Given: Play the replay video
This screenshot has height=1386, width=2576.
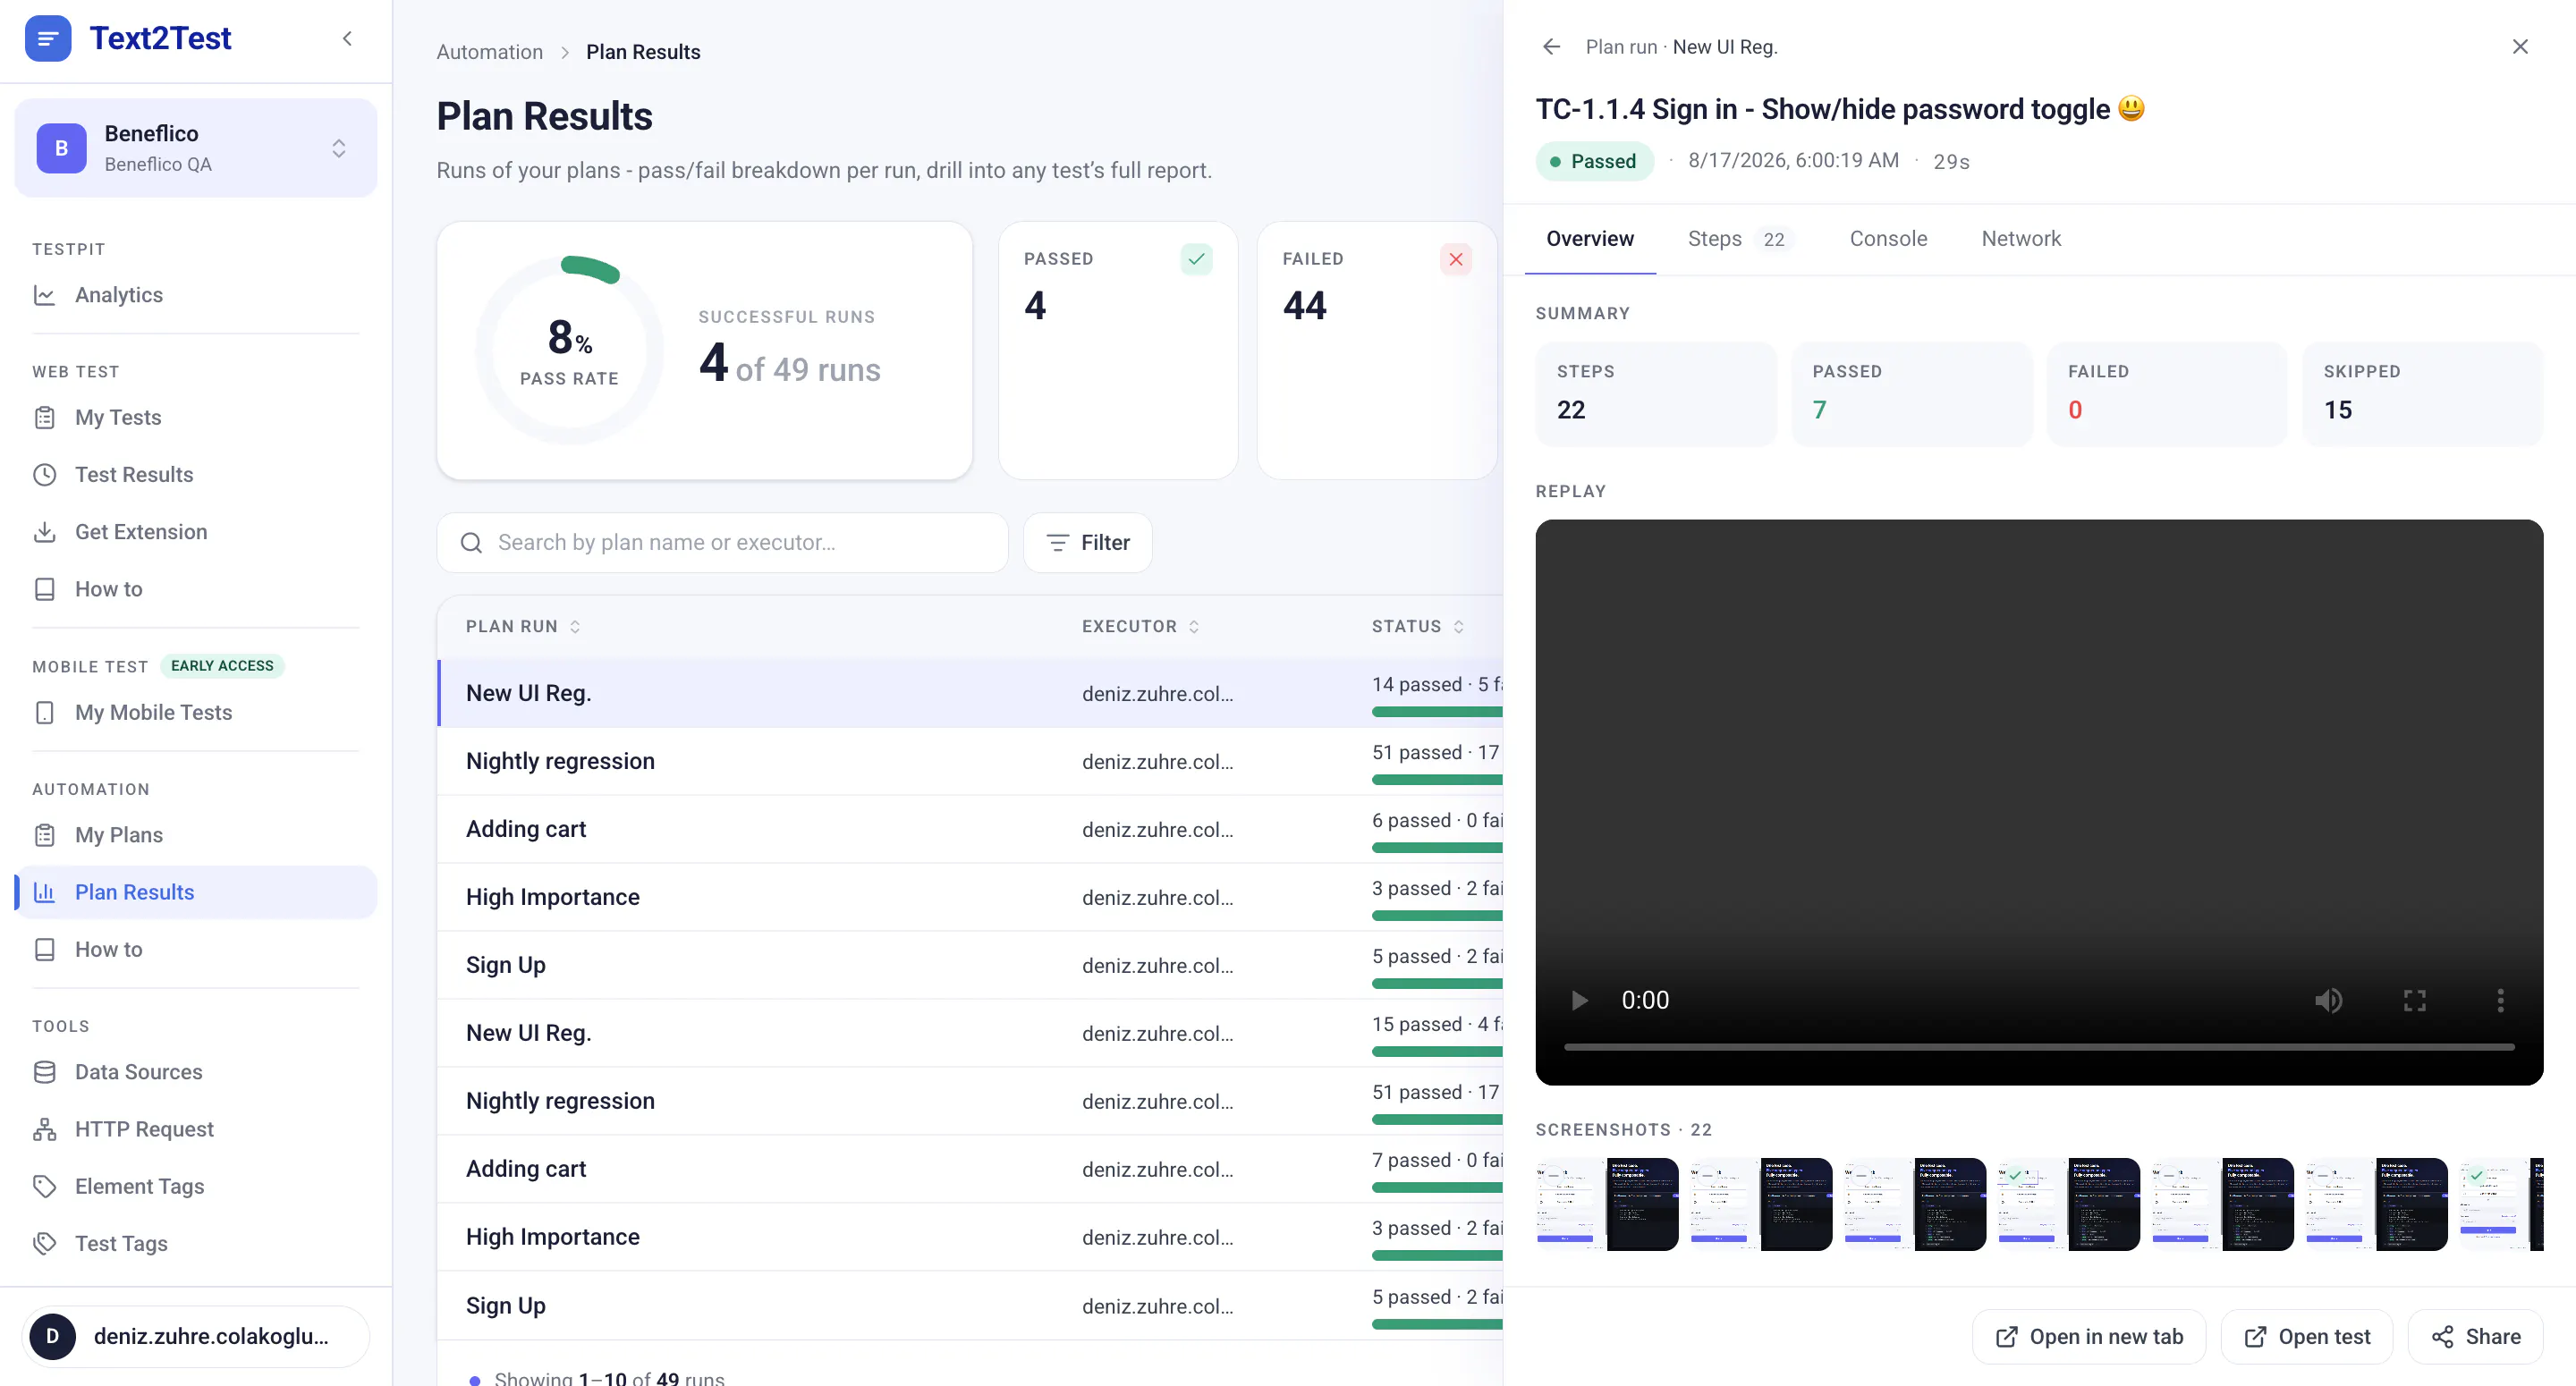Looking at the screenshot, I should (1579, 1000).
